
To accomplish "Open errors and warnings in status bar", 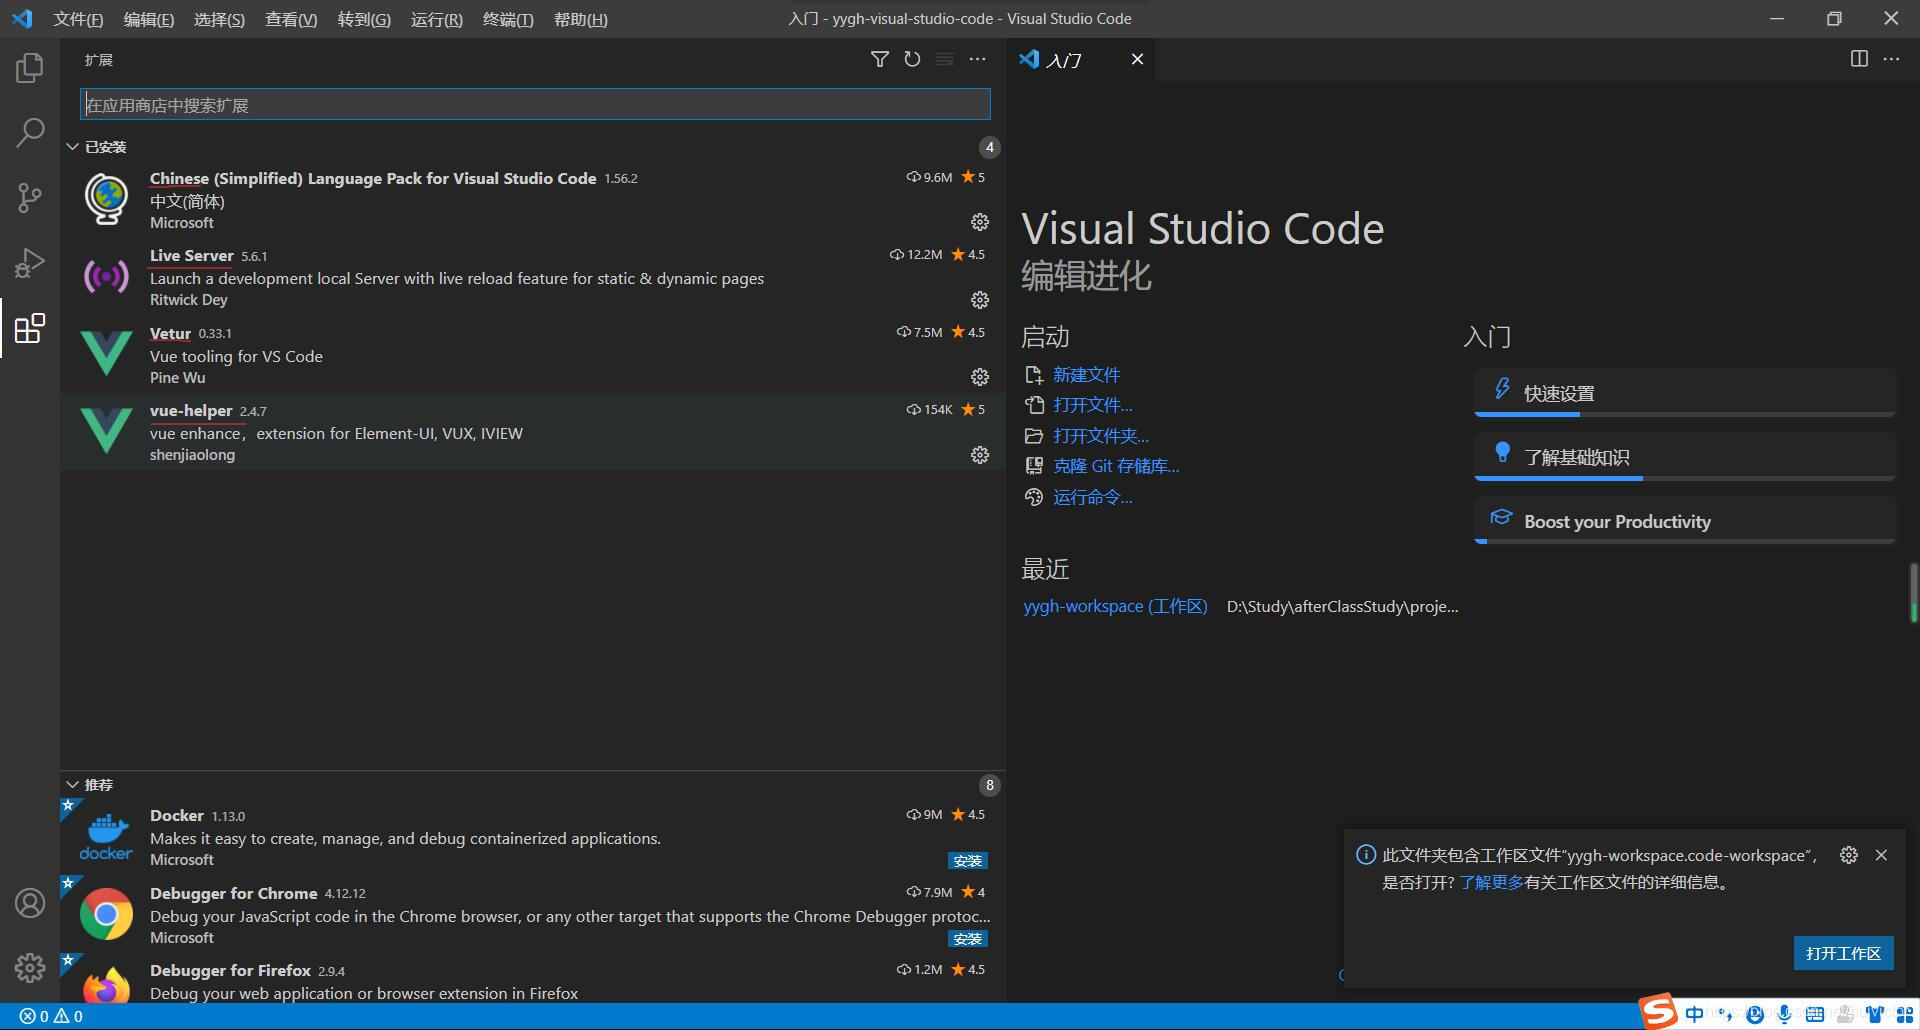I will [x=51, y=1016].
